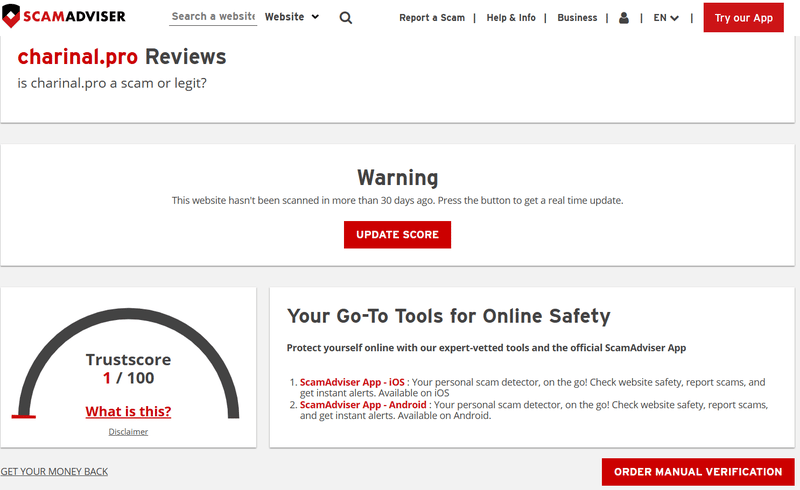Viewport: 800px width, 490px height.
Task: Open the Disclaimer link
Action: [128, 432]
